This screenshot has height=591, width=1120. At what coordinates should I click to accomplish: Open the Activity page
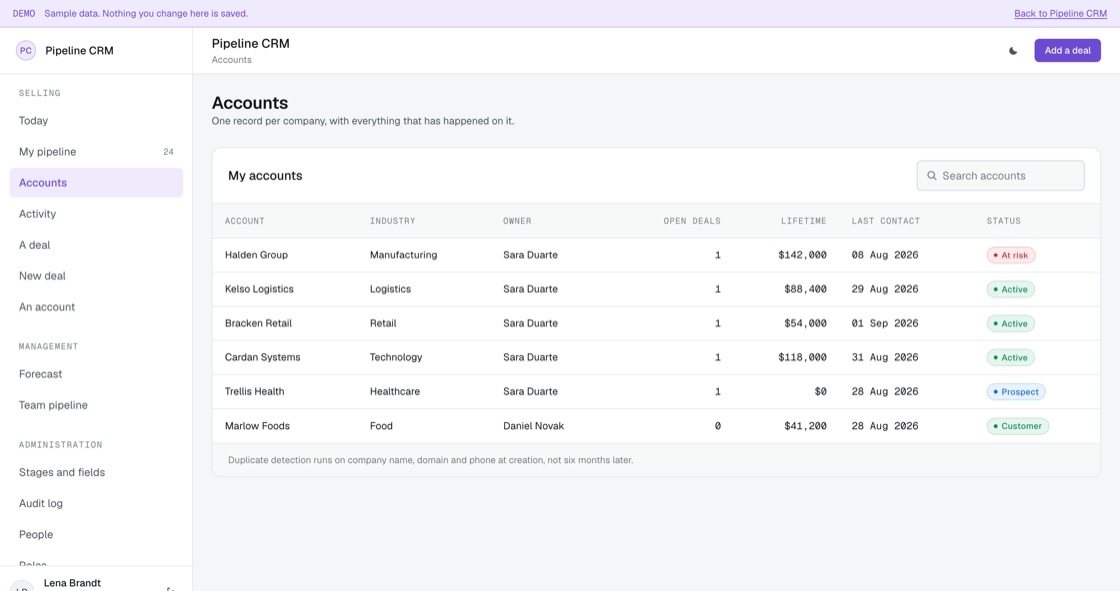click(96, 214)
